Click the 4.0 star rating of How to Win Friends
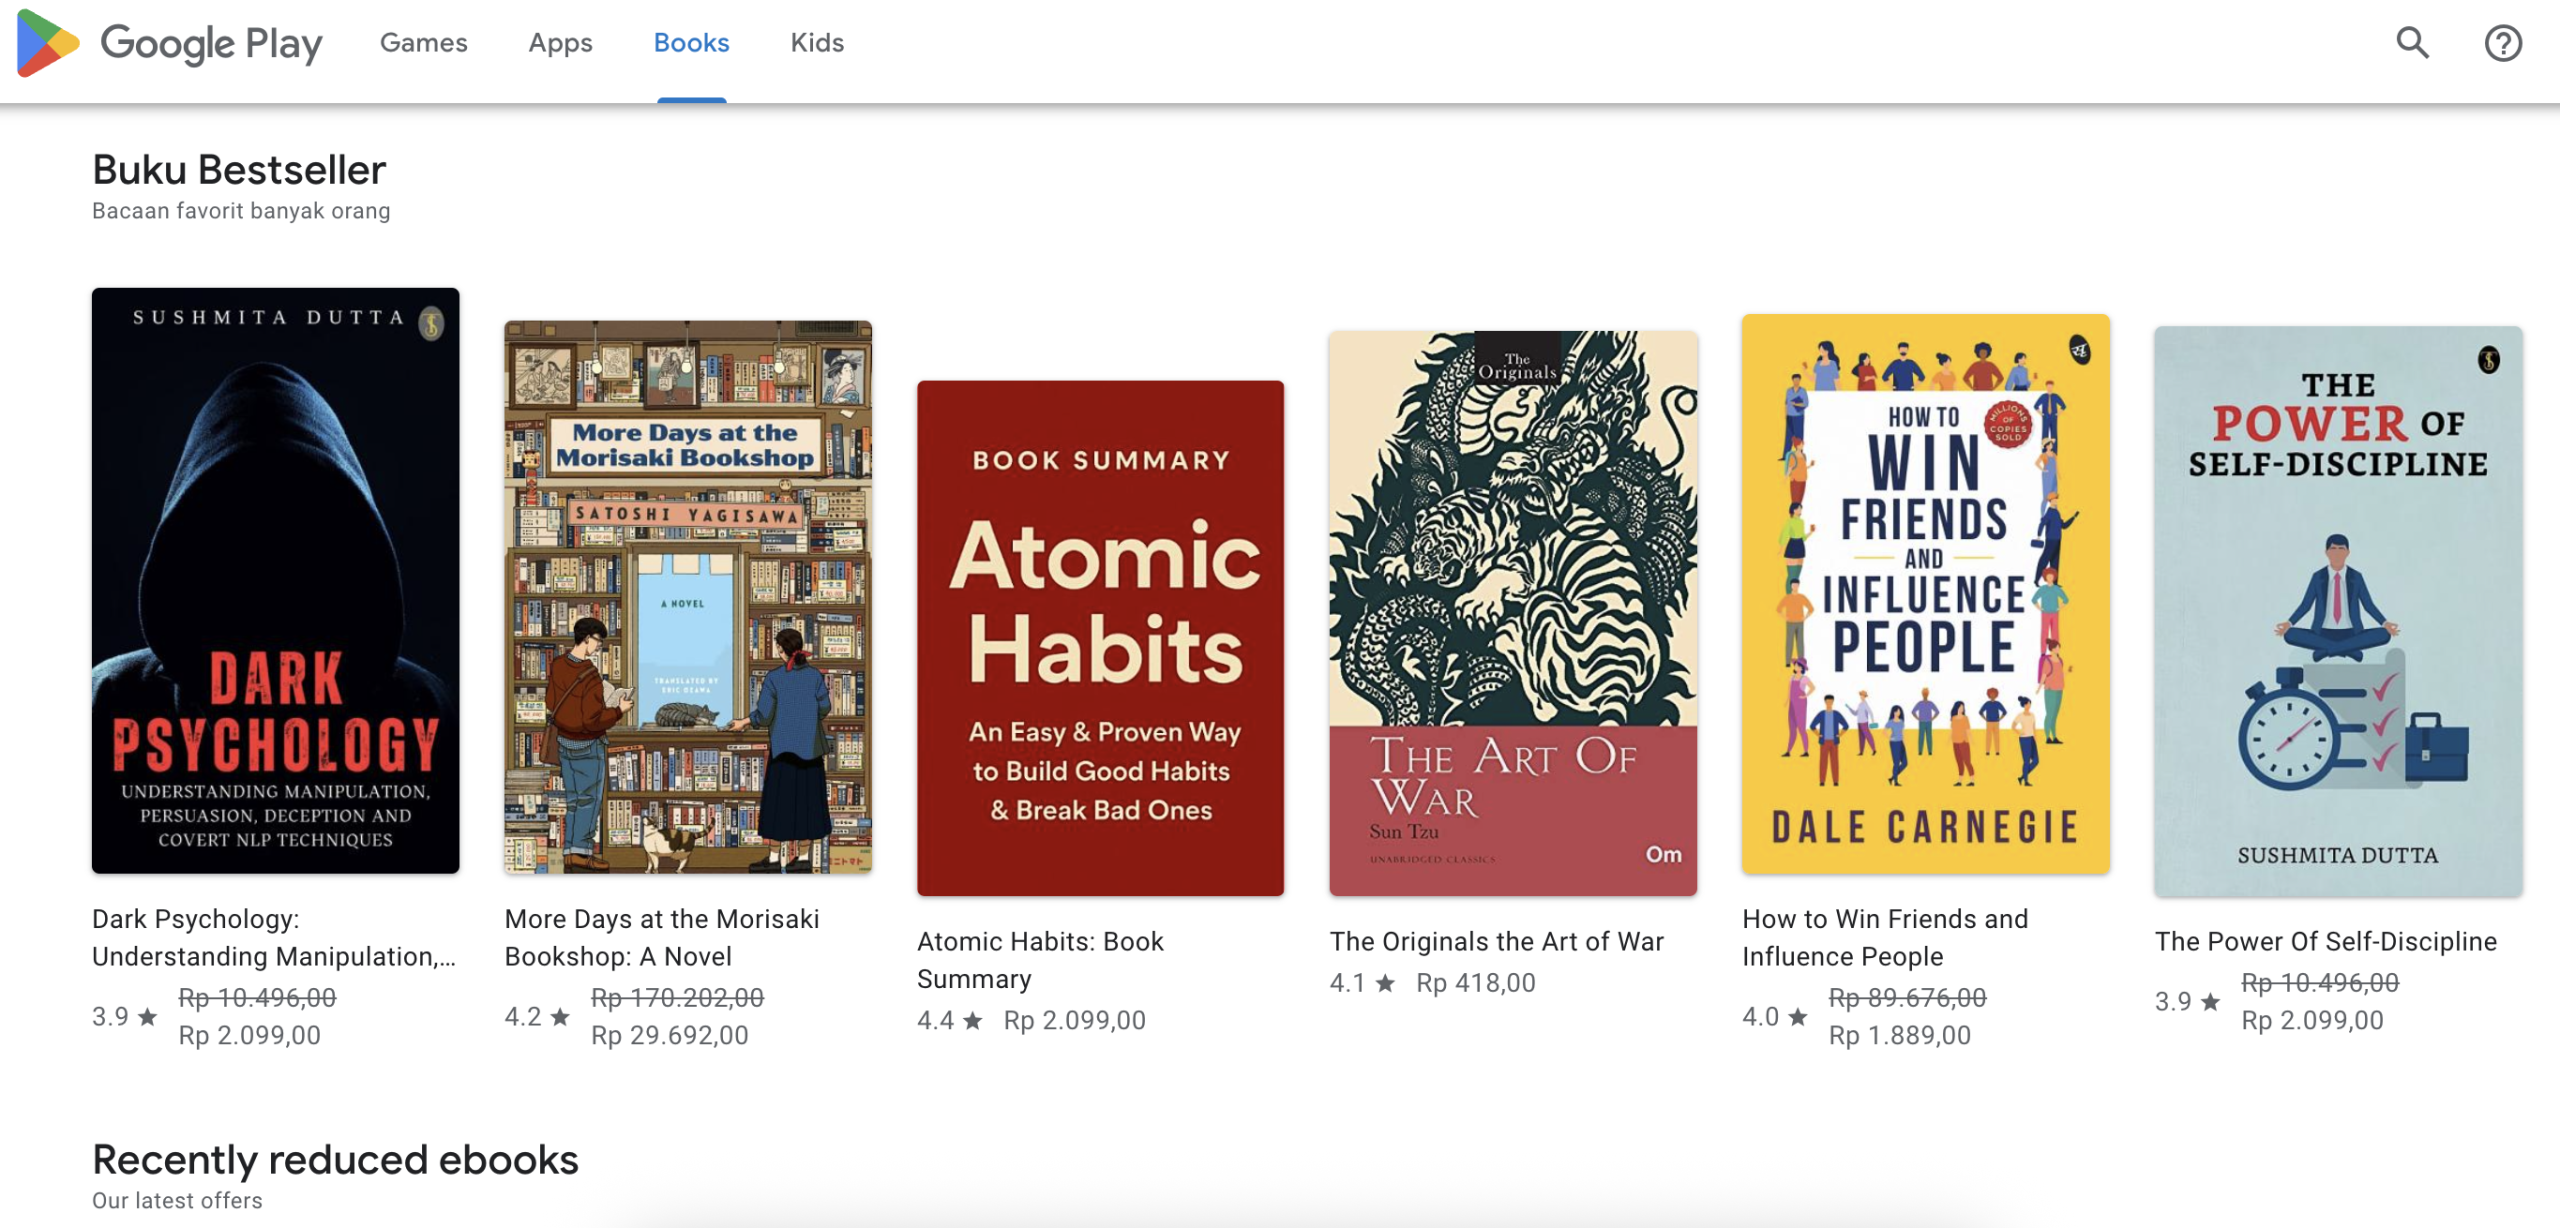Viewport: 2560px width, 1228px height. click(1775, 1016)
